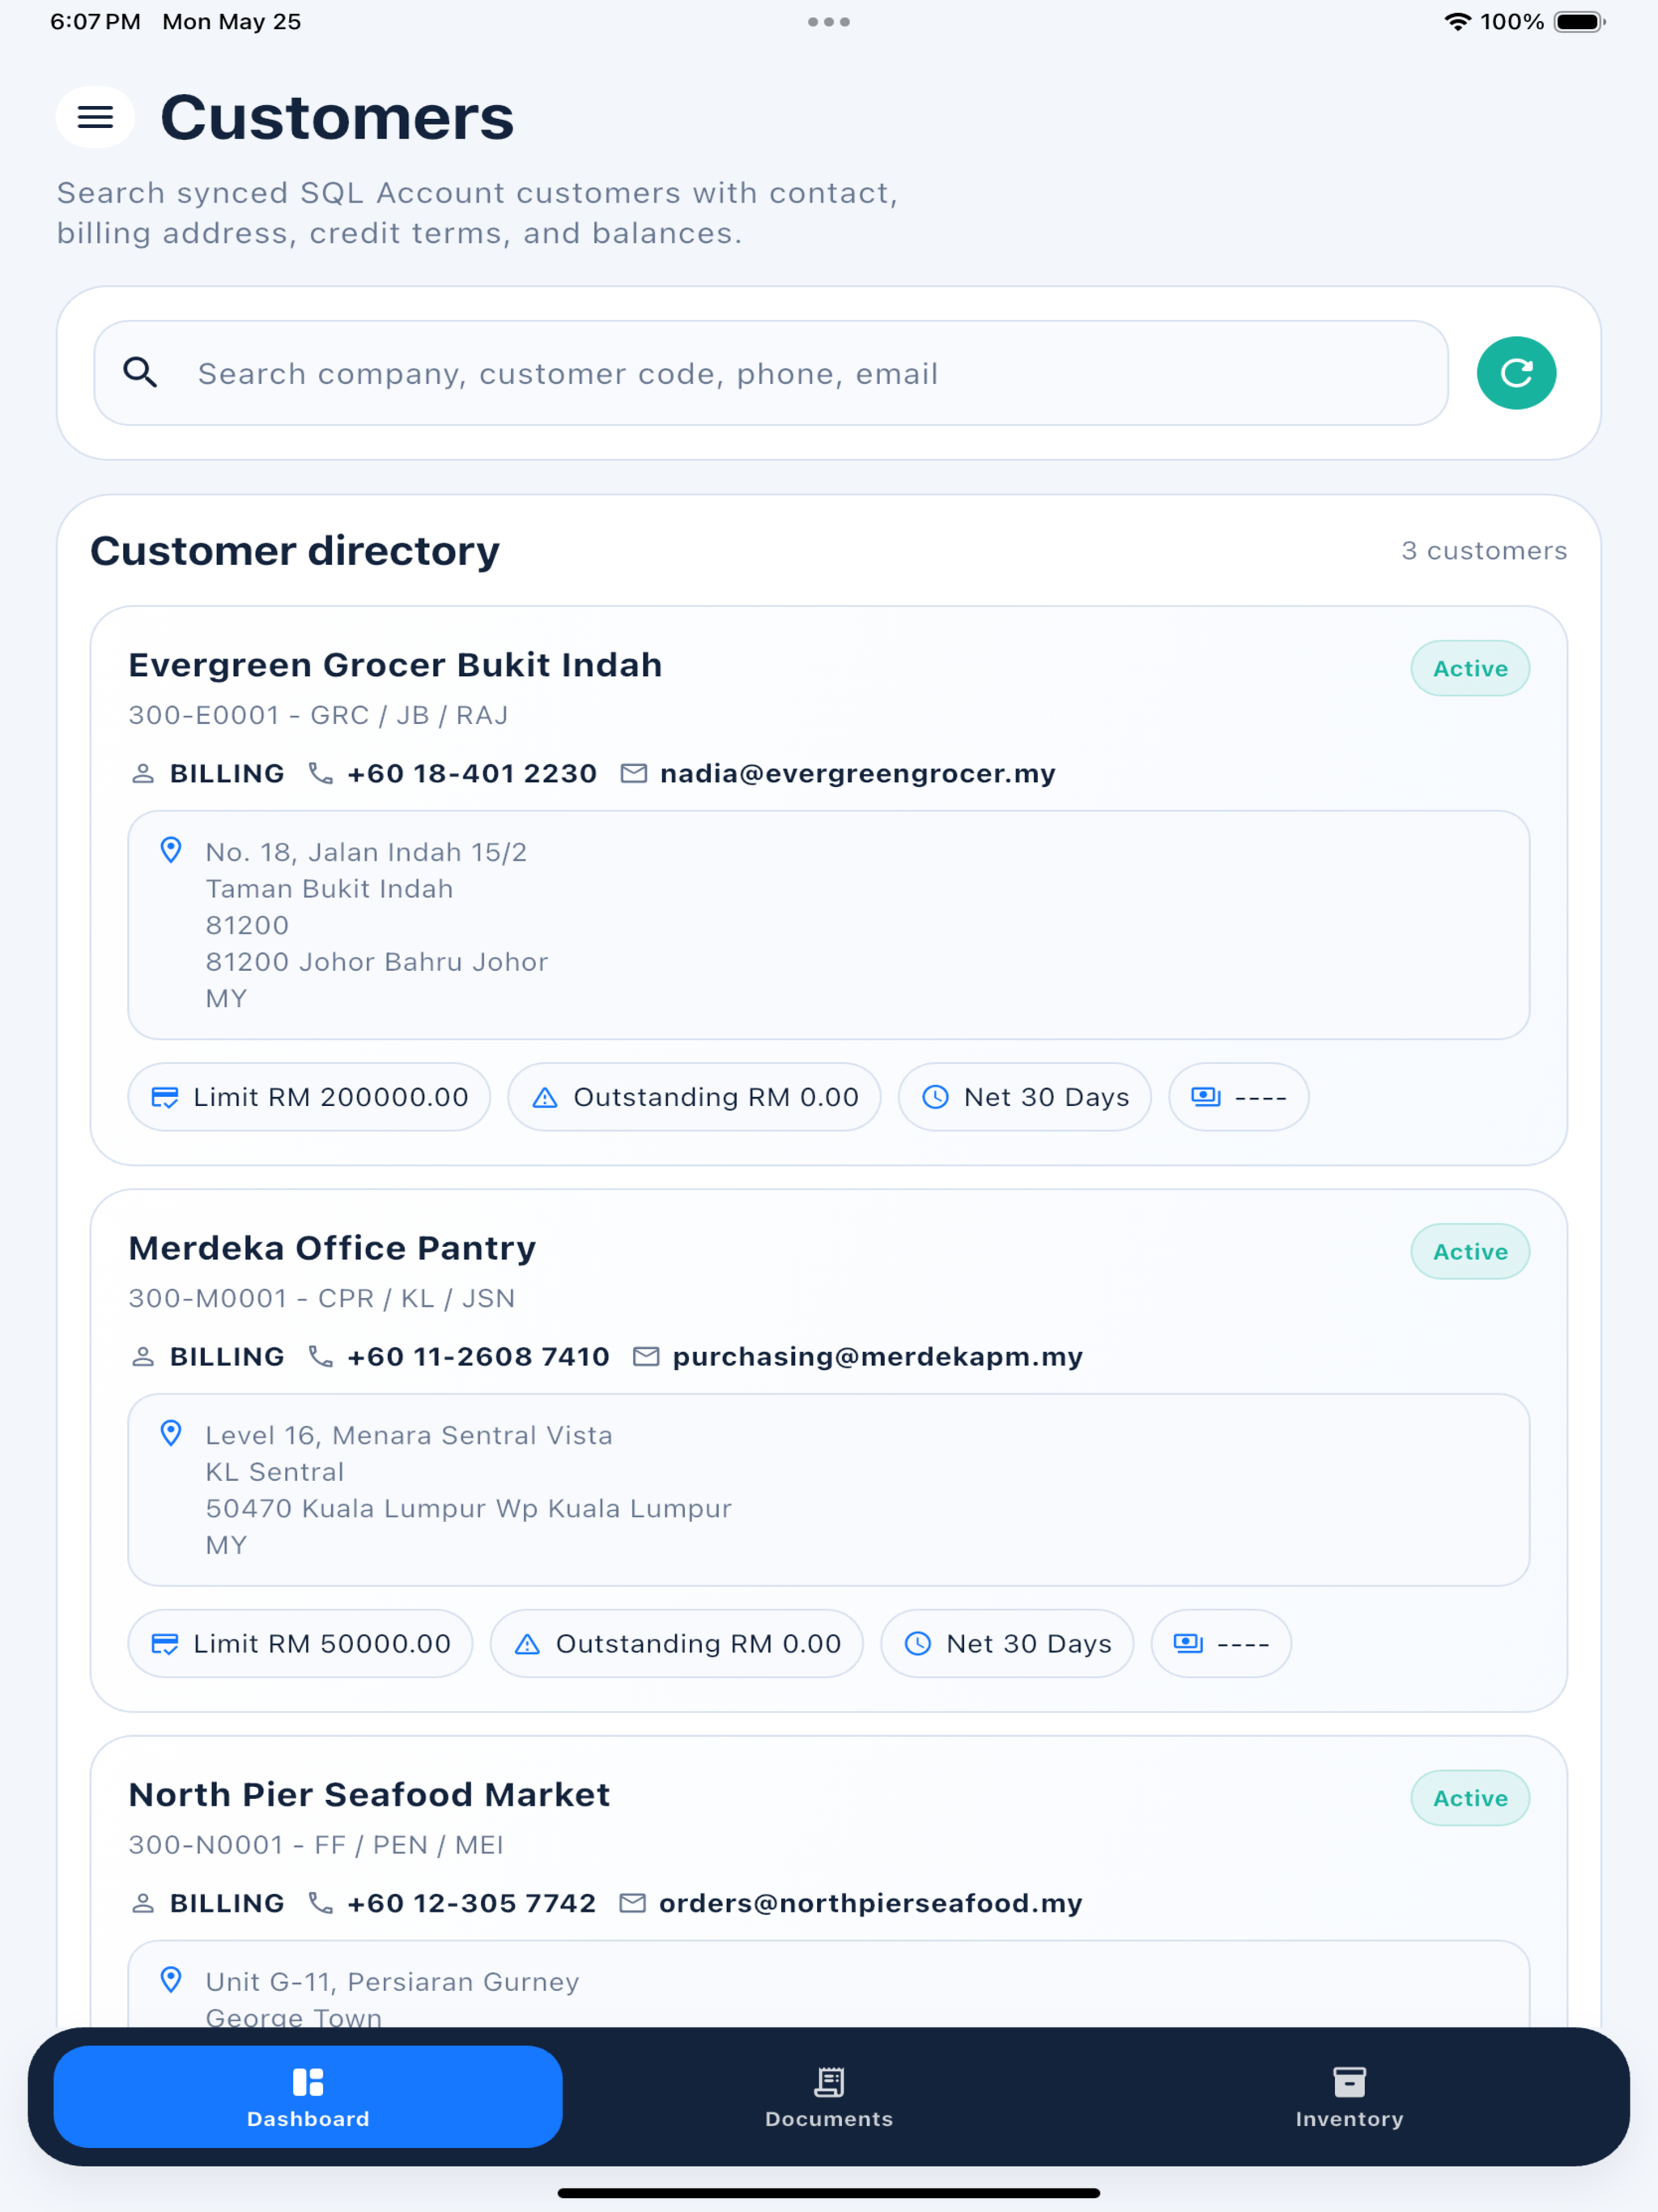Select the Limit RM 50000.00 chip
Viewport: 1658px width, 2212px height.
[300, 1644]
